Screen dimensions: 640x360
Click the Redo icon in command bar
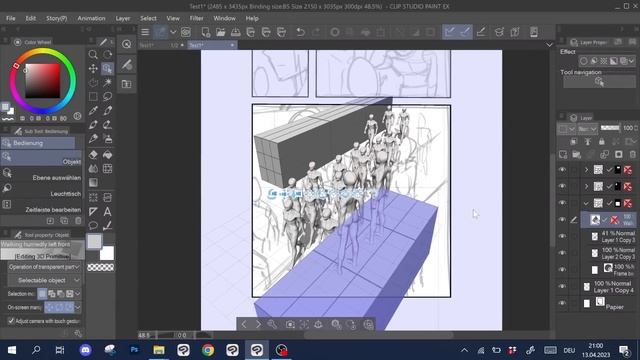coord(316,32)
